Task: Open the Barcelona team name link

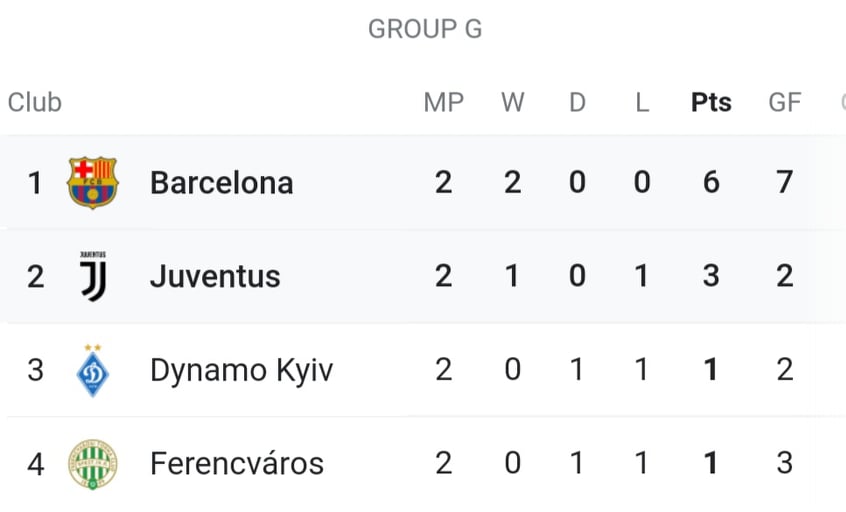Action: coord(222,183)
